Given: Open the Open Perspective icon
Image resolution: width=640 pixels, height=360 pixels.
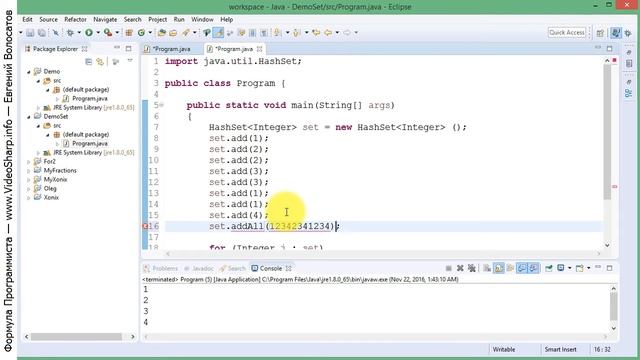Looking at the screenshot, I should point(600,33).
